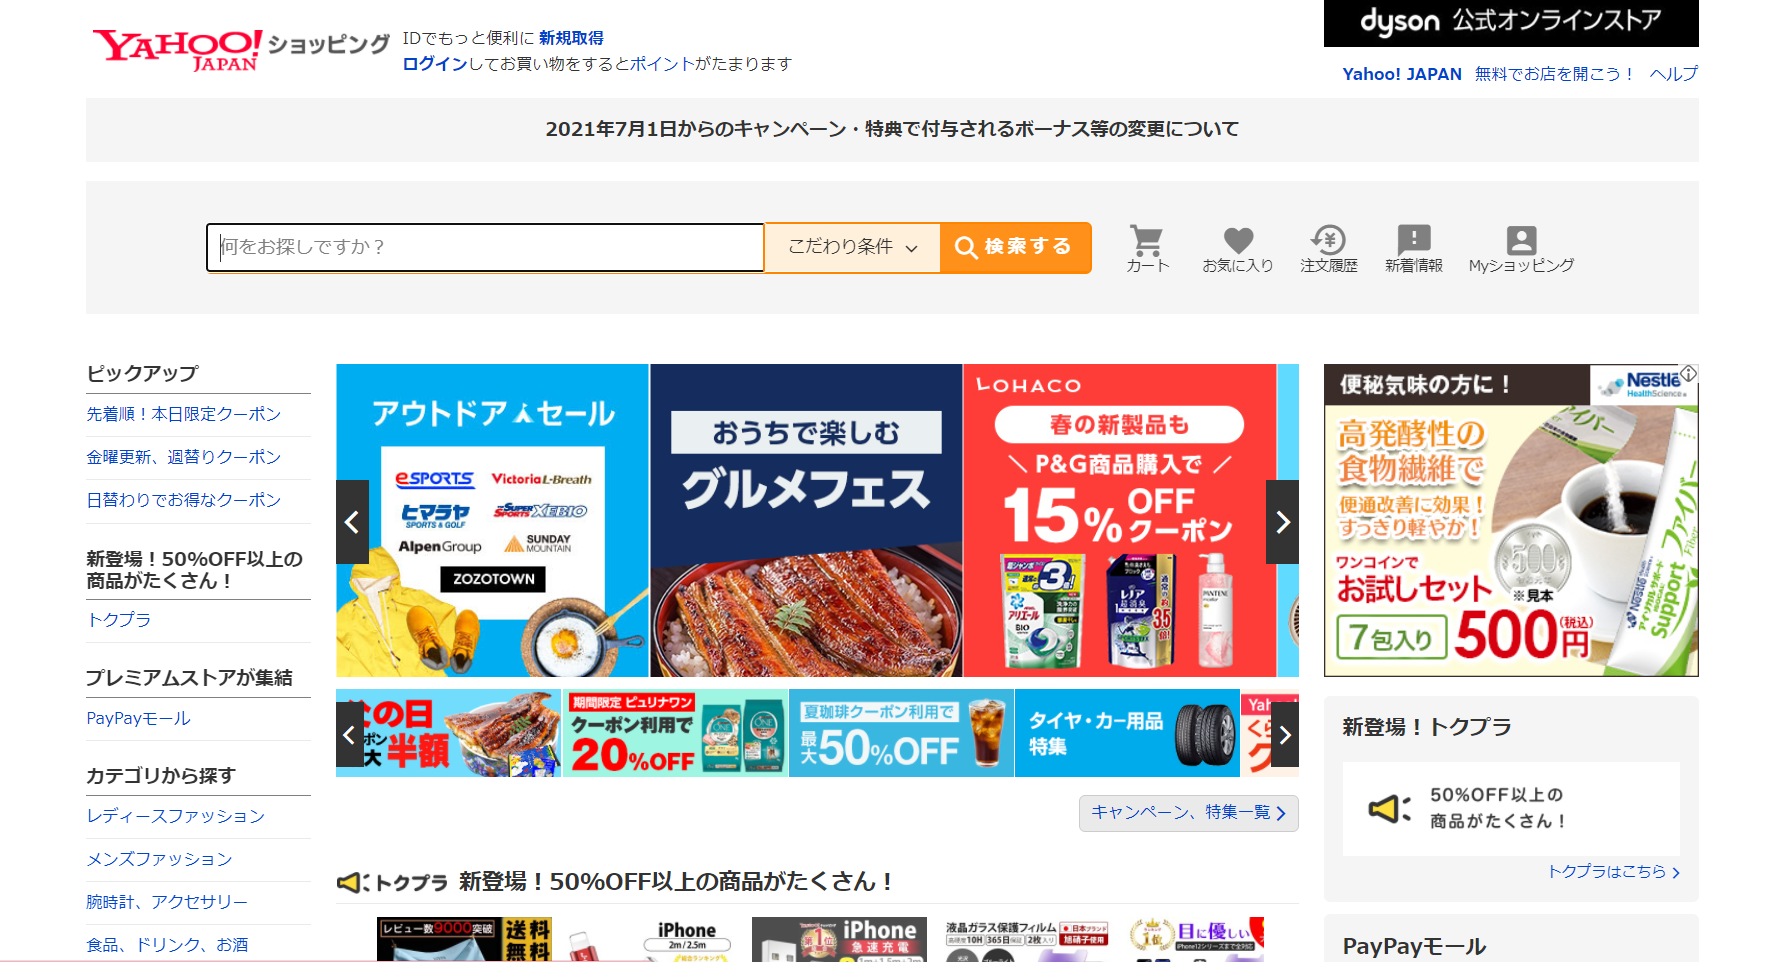Open new arrivals notification icon
The width and height of the screenshot is (1775, 962).
(1413, 241)
